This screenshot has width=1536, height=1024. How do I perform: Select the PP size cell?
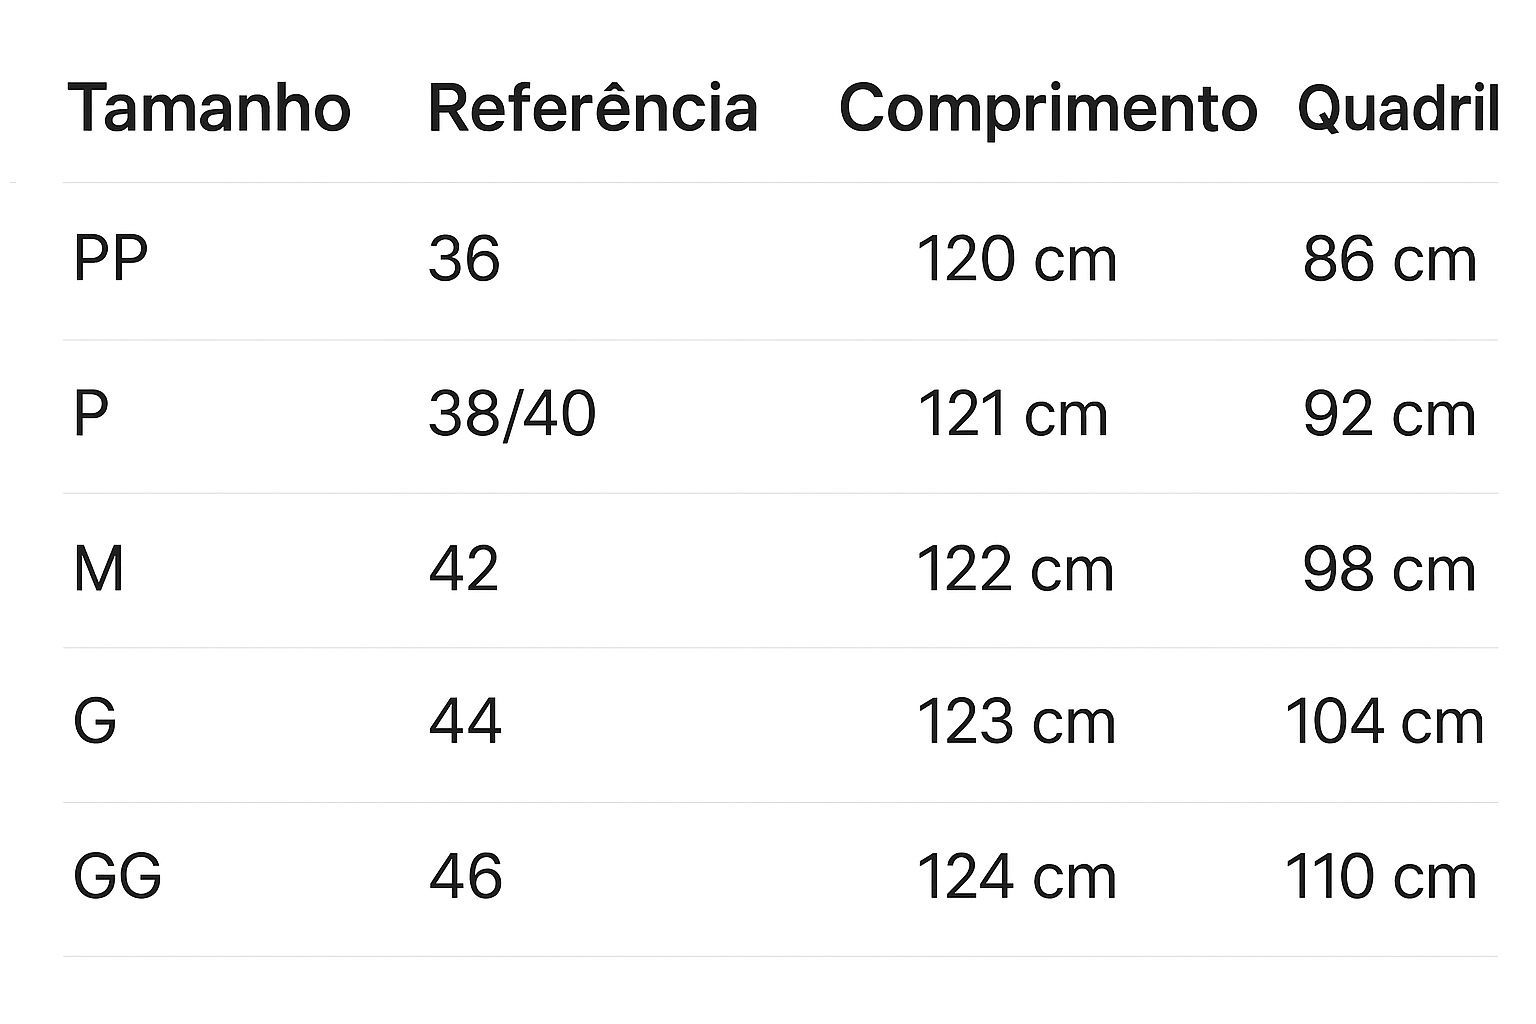[x=110, y=259]
